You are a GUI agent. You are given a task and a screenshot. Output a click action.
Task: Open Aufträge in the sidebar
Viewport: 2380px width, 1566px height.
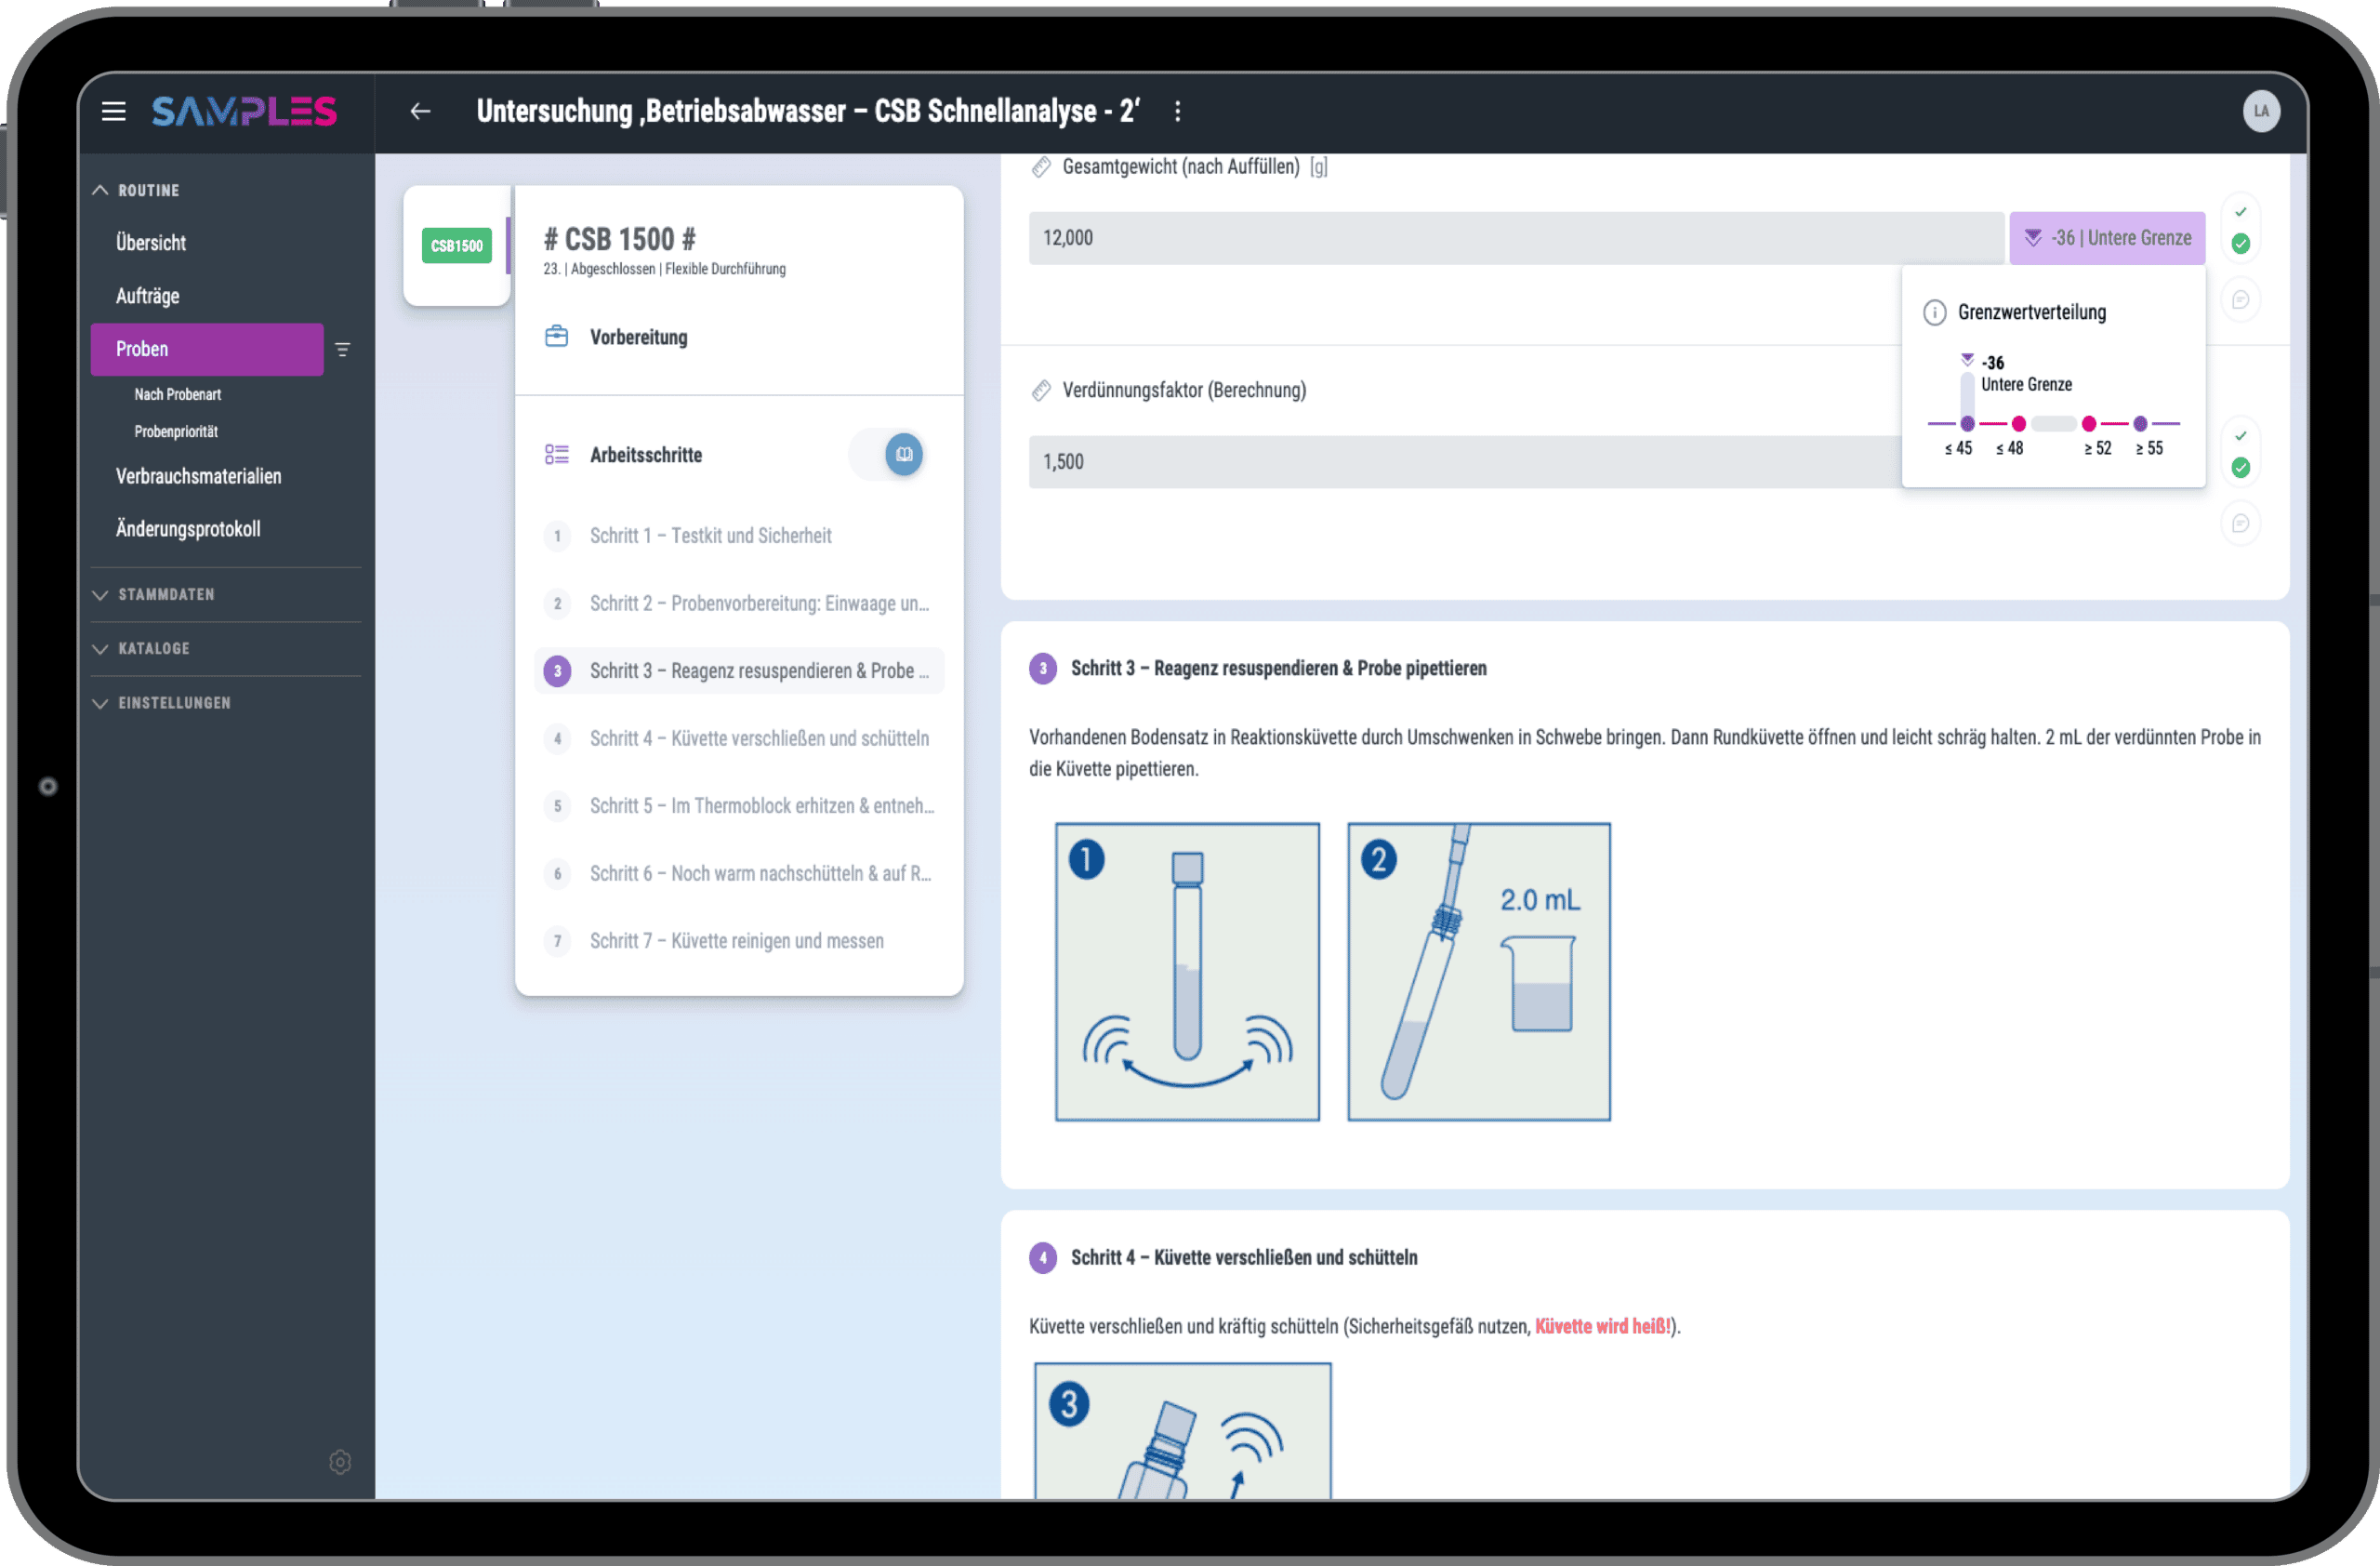pyautogui.click(x=147, y=296)
